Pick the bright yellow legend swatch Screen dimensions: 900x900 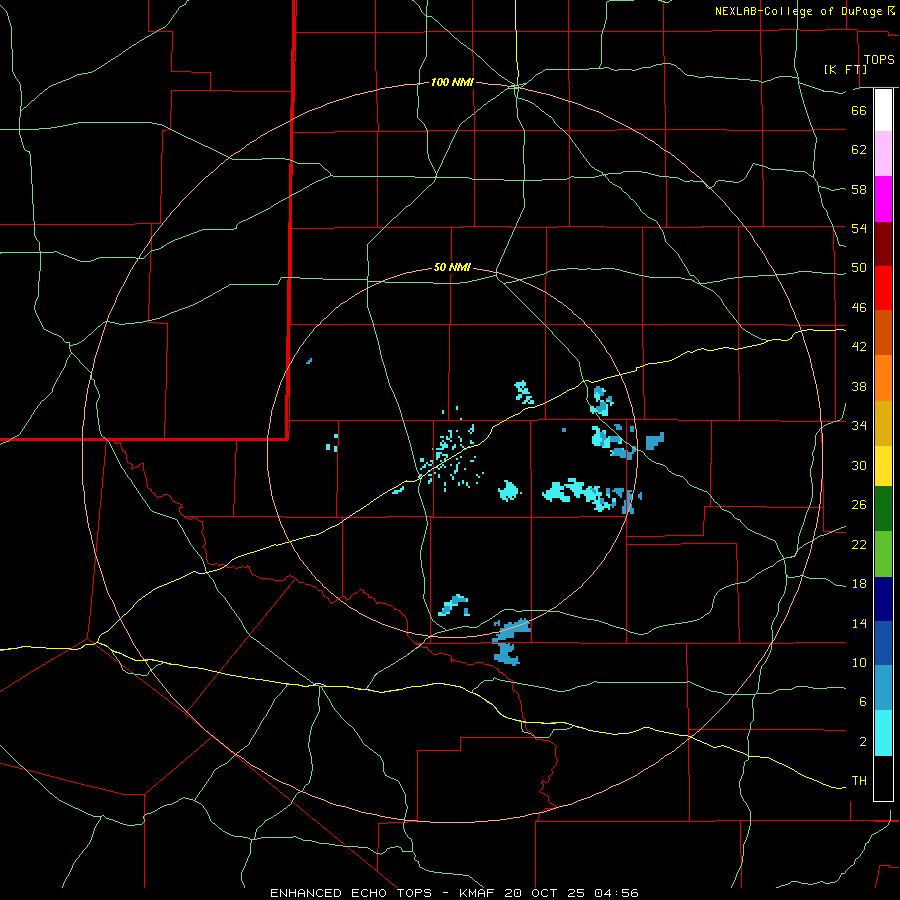[x=883, y=466]
